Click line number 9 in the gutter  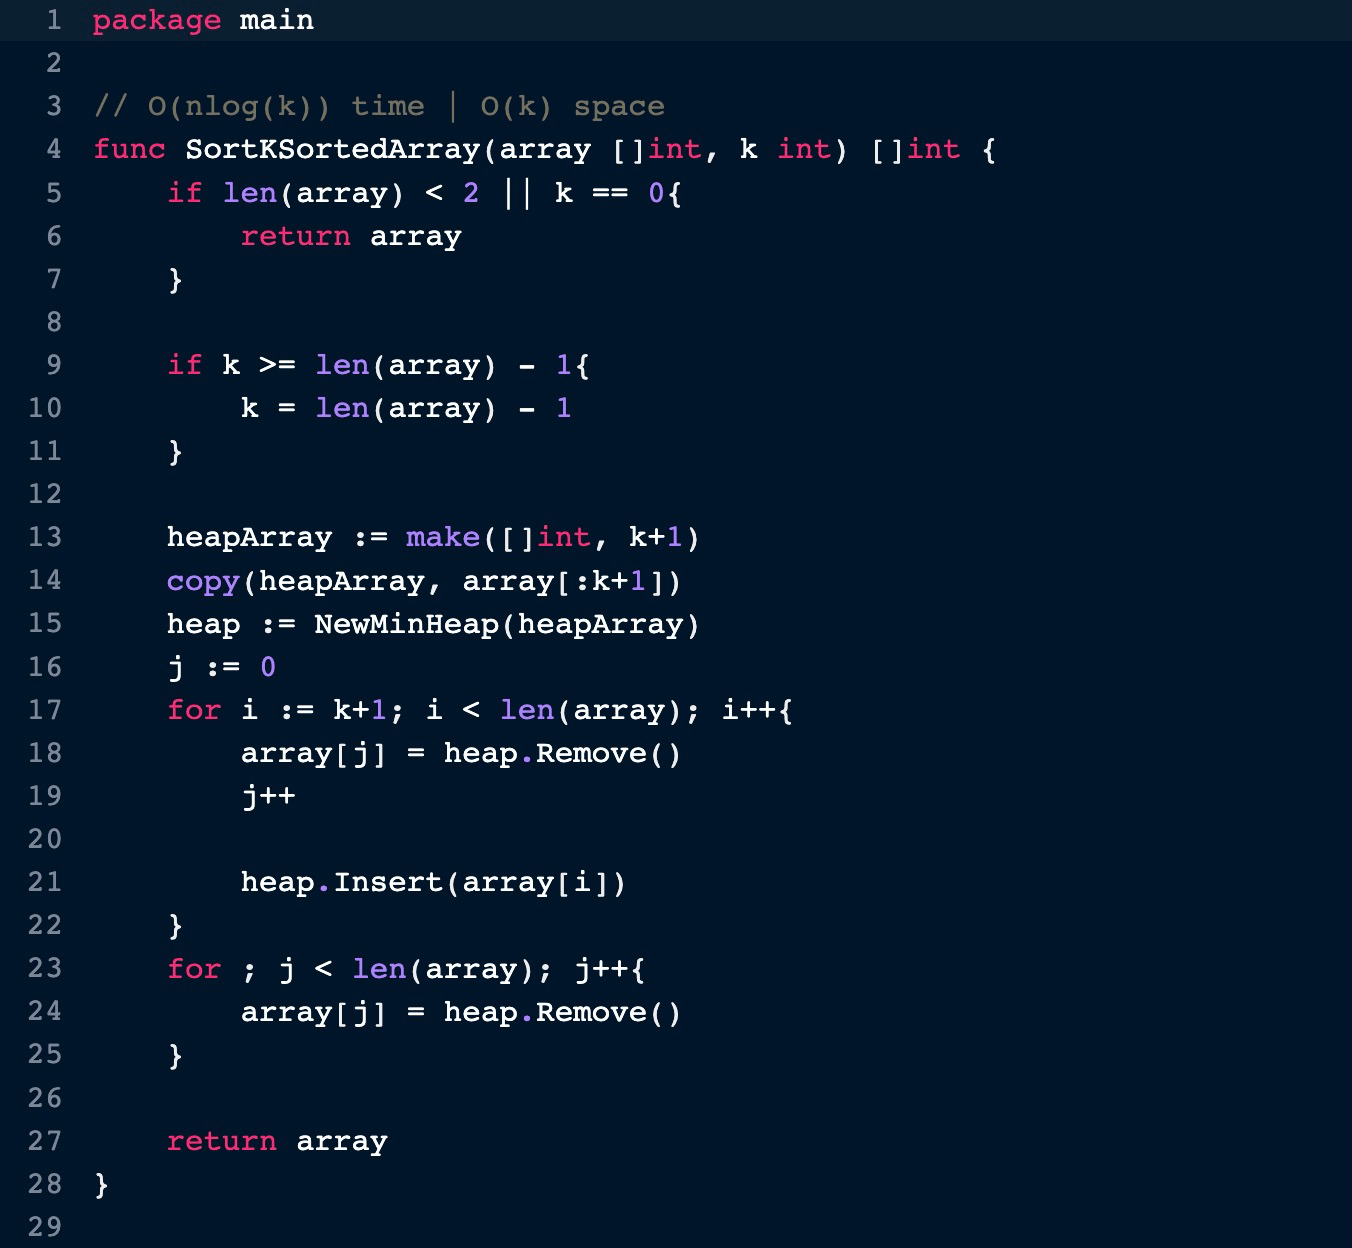(54, 365)
